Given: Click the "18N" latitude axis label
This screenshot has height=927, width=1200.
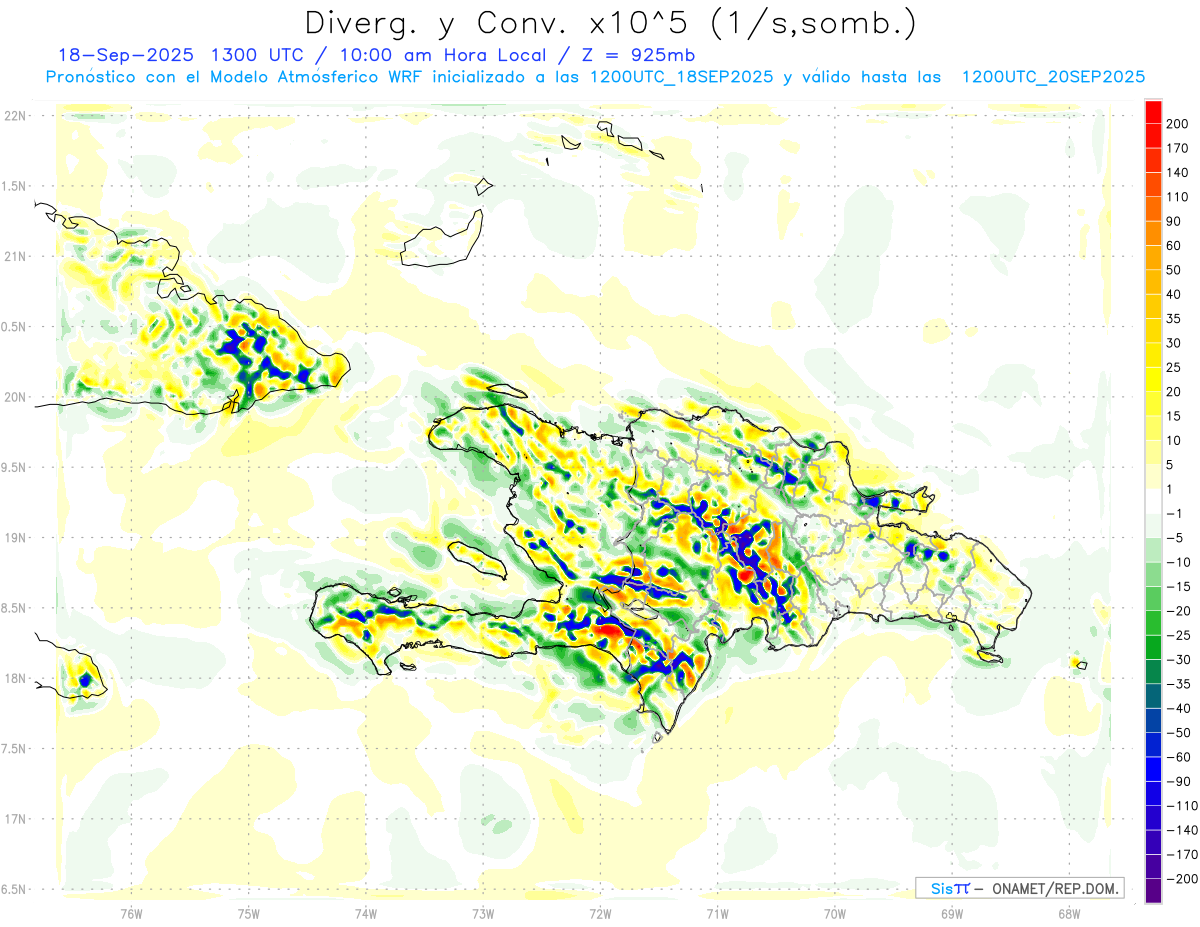Looking at the screenshot, I should click(x=15, y=678).
